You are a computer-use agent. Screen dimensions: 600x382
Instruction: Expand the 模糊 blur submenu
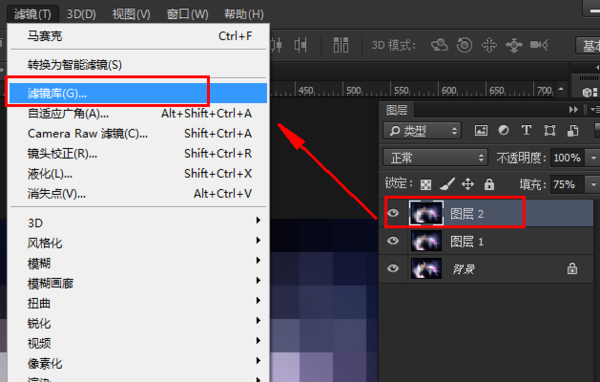click(x=139, y=263)
